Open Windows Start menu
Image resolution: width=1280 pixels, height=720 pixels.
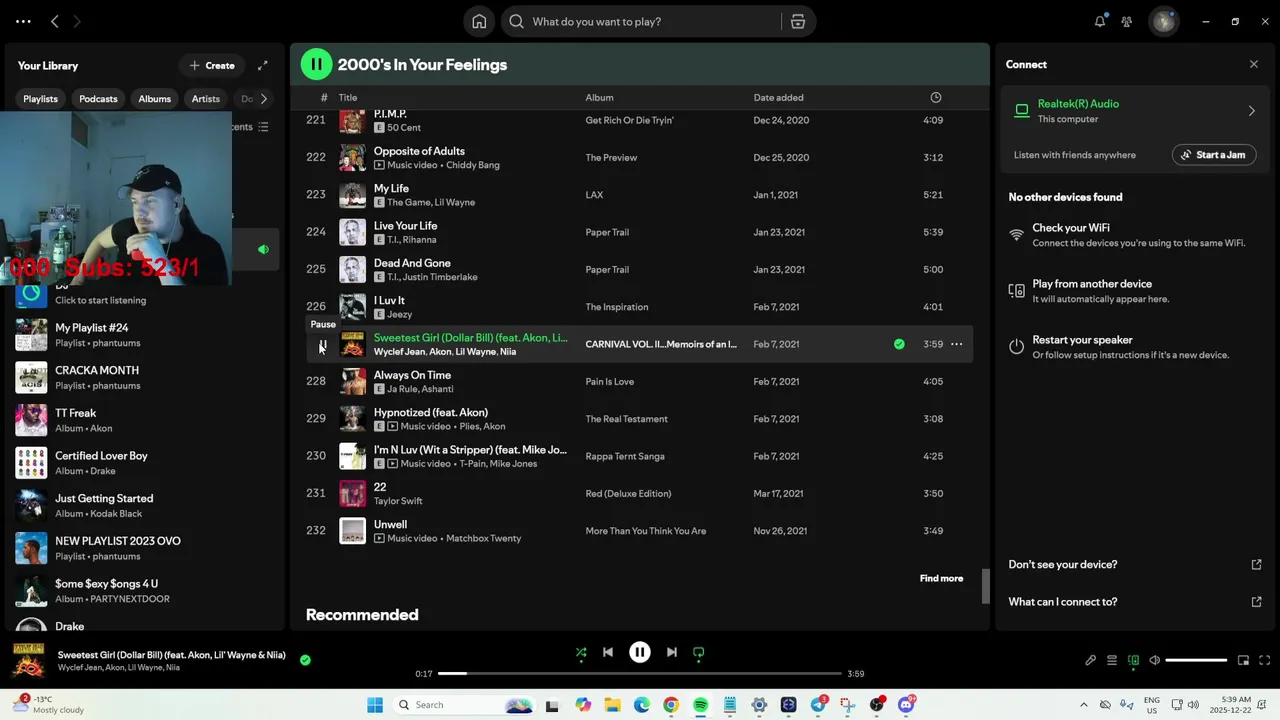click(375, 705)
